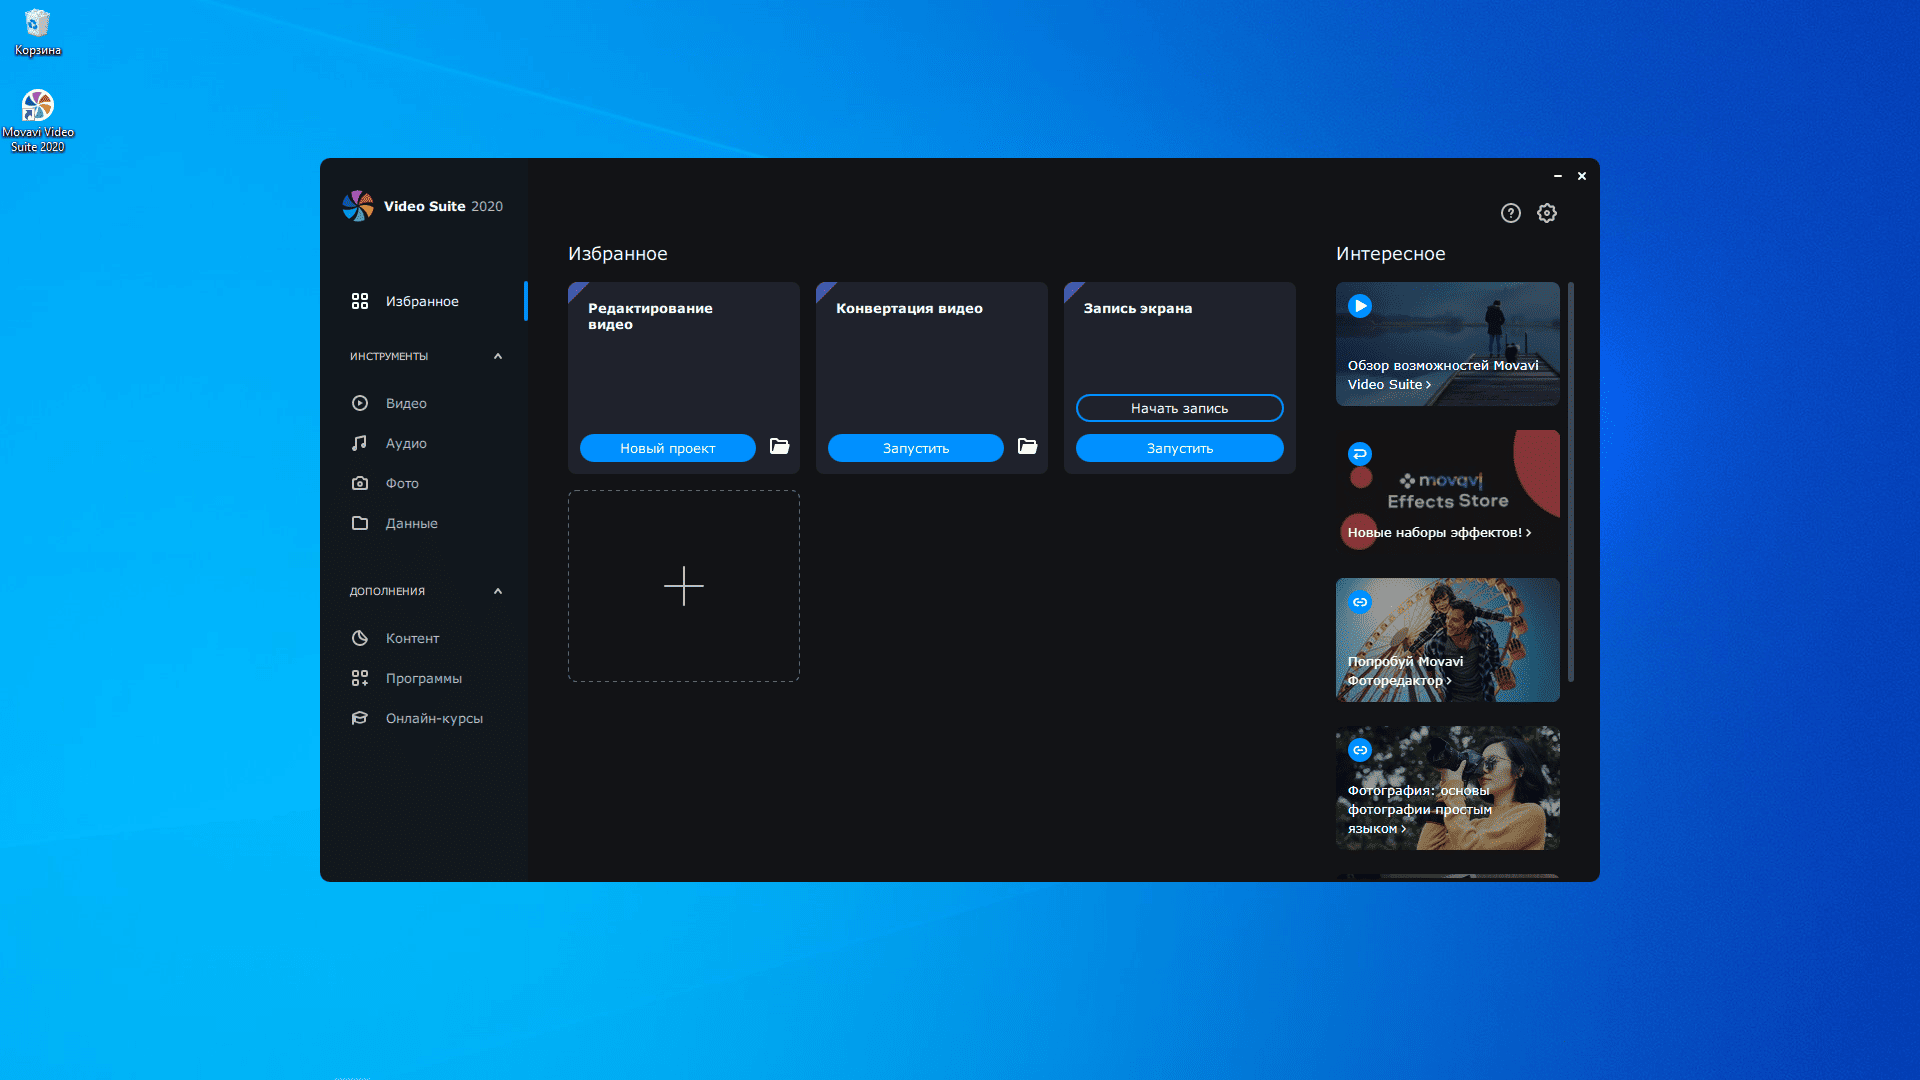
Task: Open Попробуй Movavi Фоторедактор link
Action: coord(1405,671)
